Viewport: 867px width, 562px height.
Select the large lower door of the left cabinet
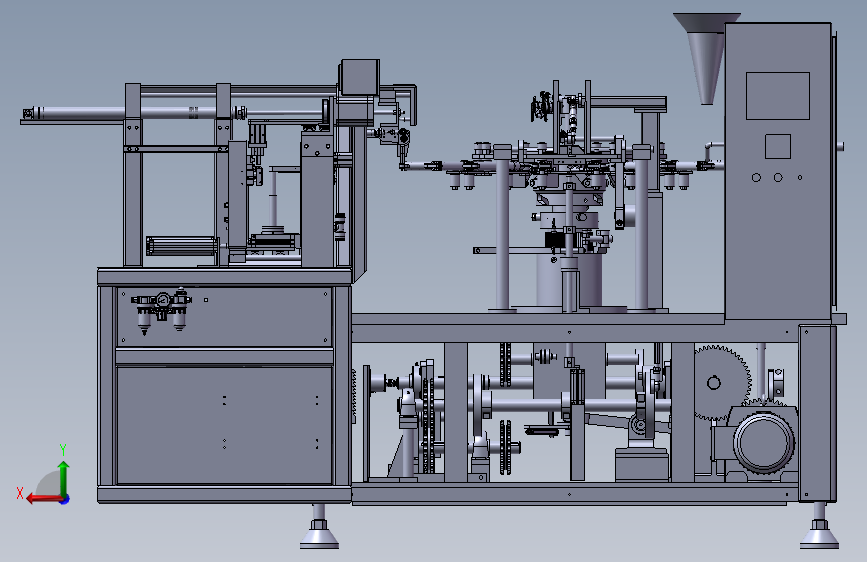224,425
